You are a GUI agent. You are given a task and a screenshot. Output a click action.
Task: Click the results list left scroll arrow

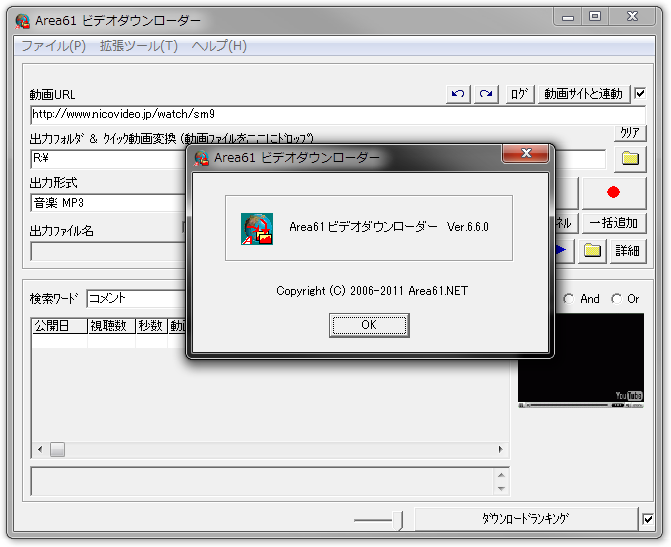(x=40, y=449)
